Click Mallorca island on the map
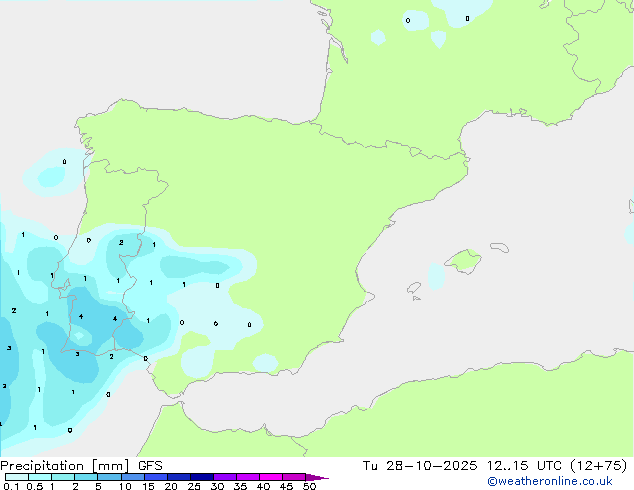This screenshot has height=490, width=634. [x=463, y=261]
